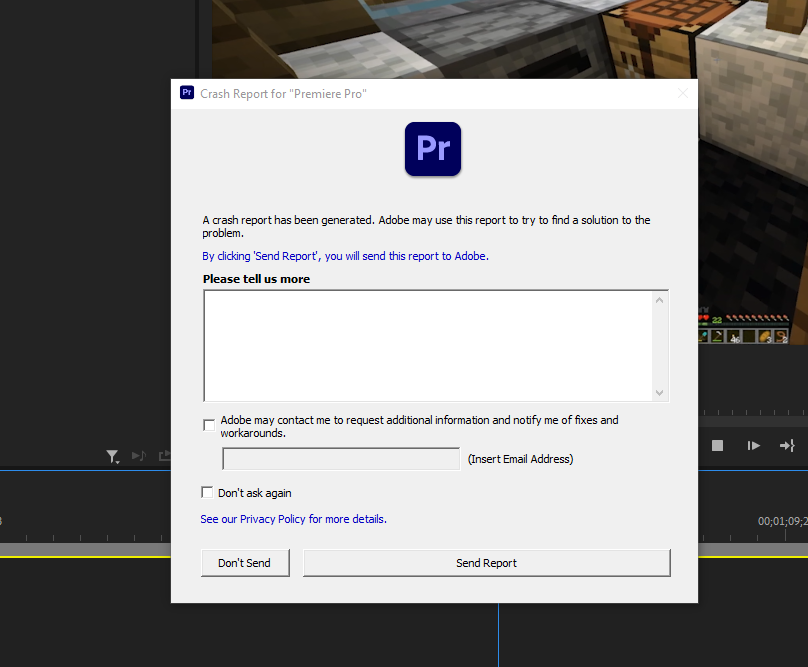The width and height of the screenshot is (808, 667).
Task: Enable Adobe may contact me checkbox
Action: (209, 425)
